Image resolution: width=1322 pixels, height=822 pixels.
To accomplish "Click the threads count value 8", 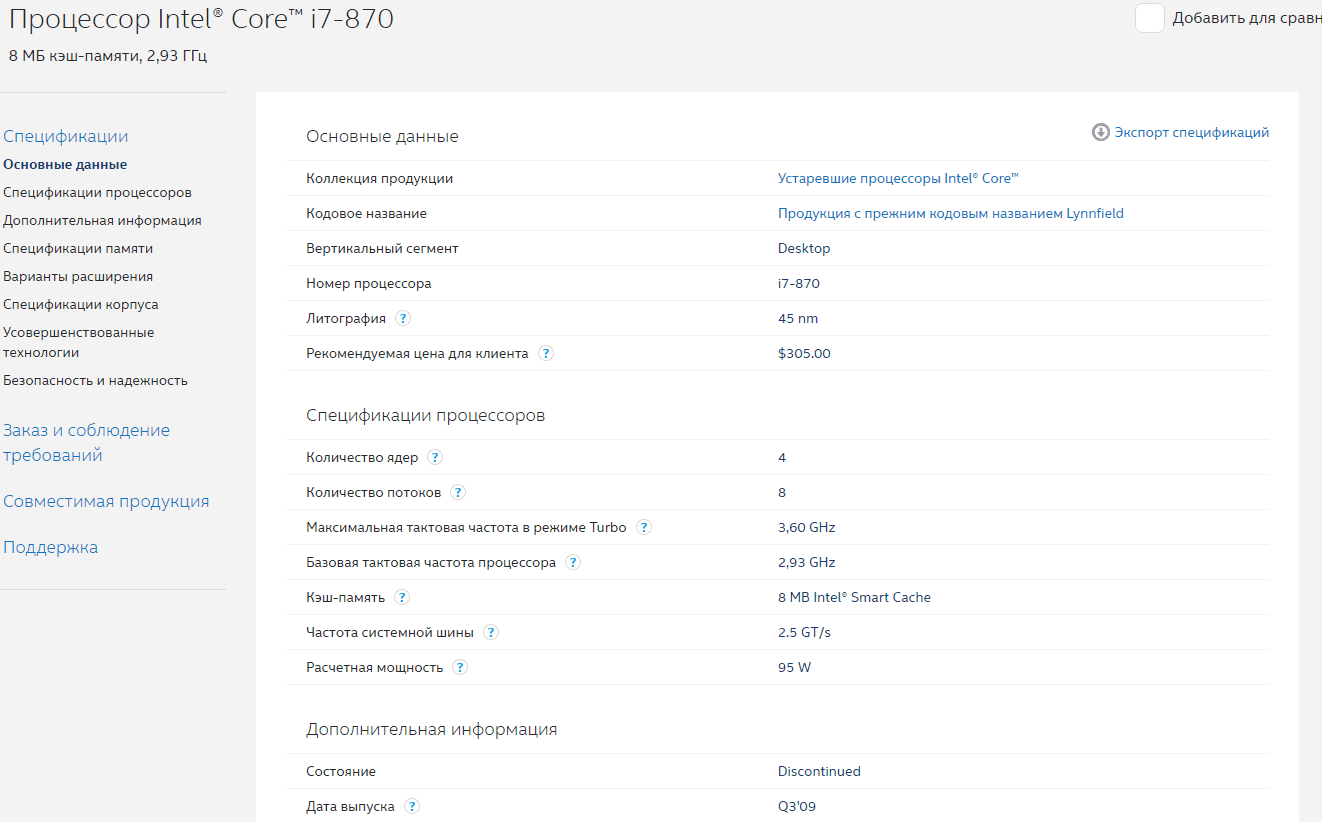I will point(782,492).
